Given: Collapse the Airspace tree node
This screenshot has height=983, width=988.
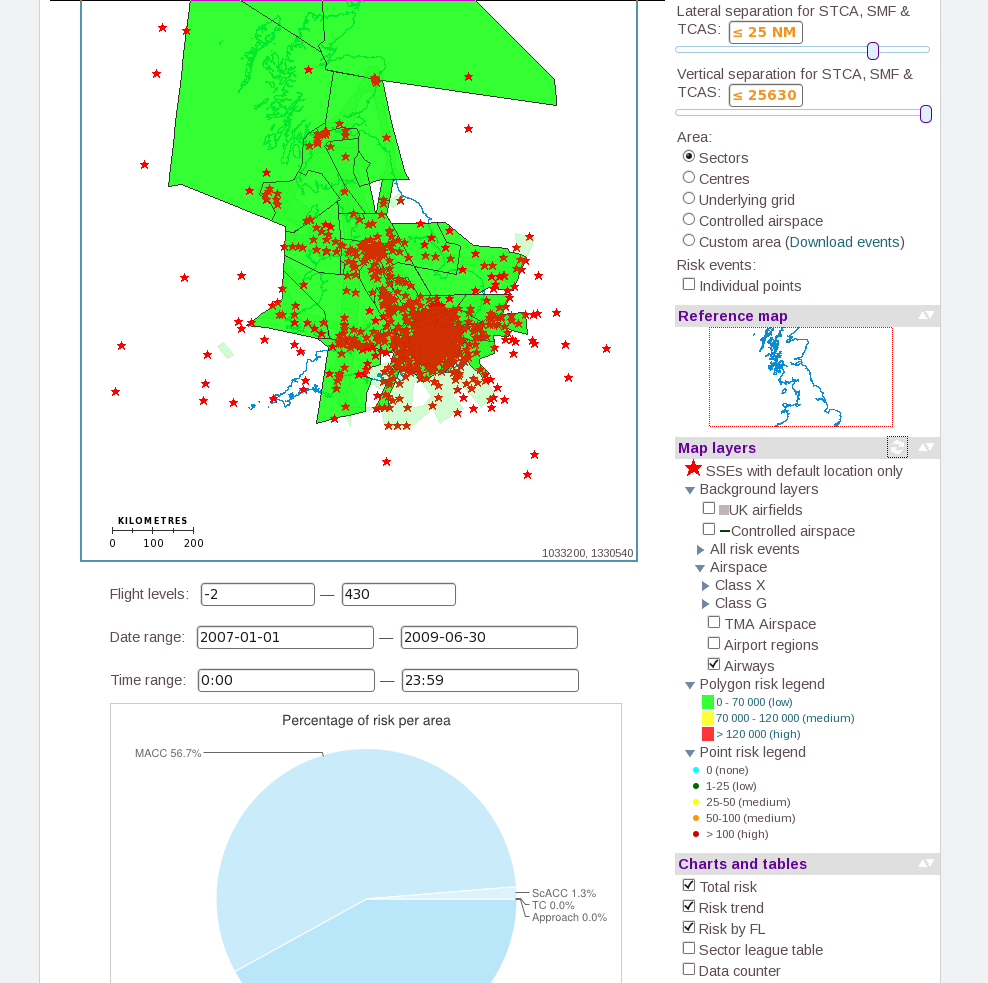Looking at the screenshot, I should click(x=699, y=568).
